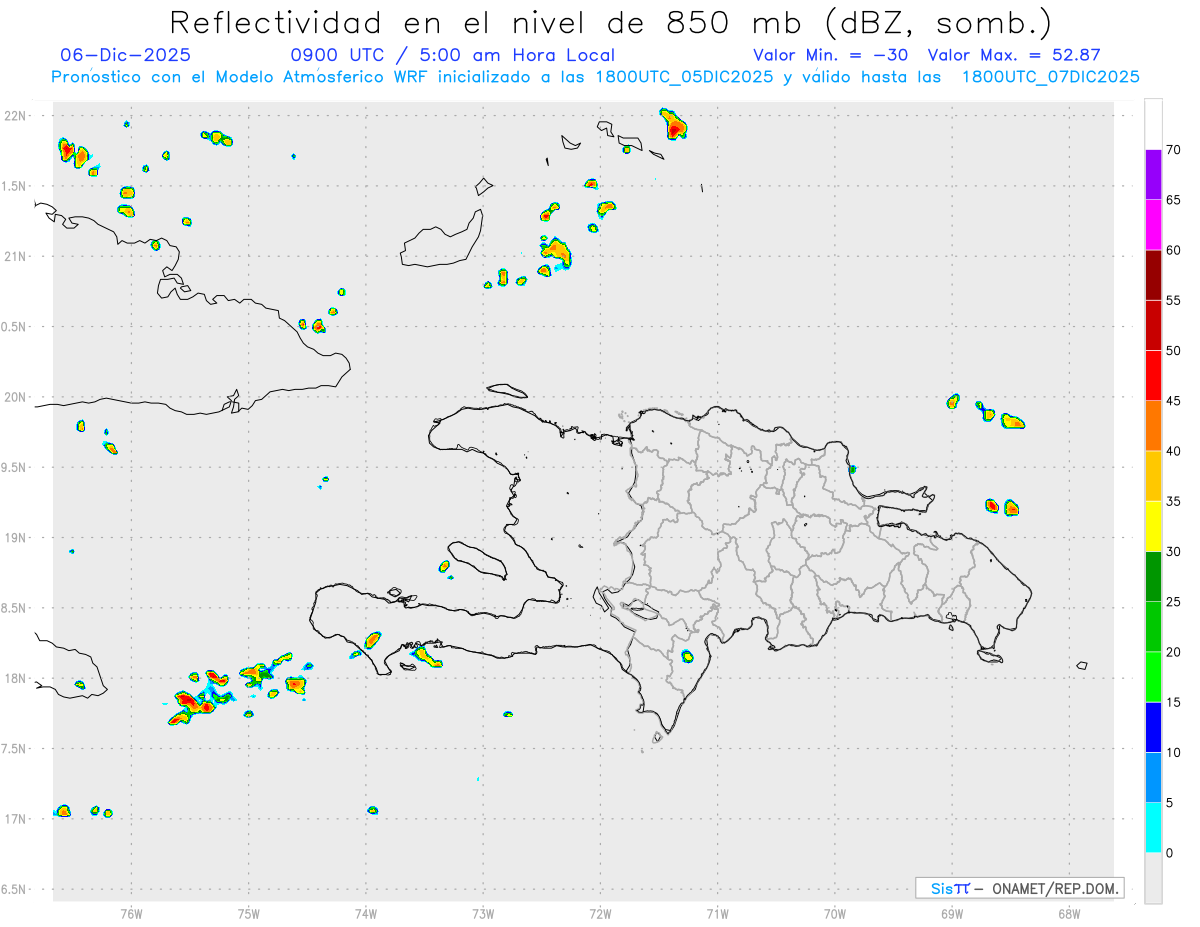The image size is (1200, 927).
Task: Select the '68W' longitude axis label
Action: [1069, 913]
